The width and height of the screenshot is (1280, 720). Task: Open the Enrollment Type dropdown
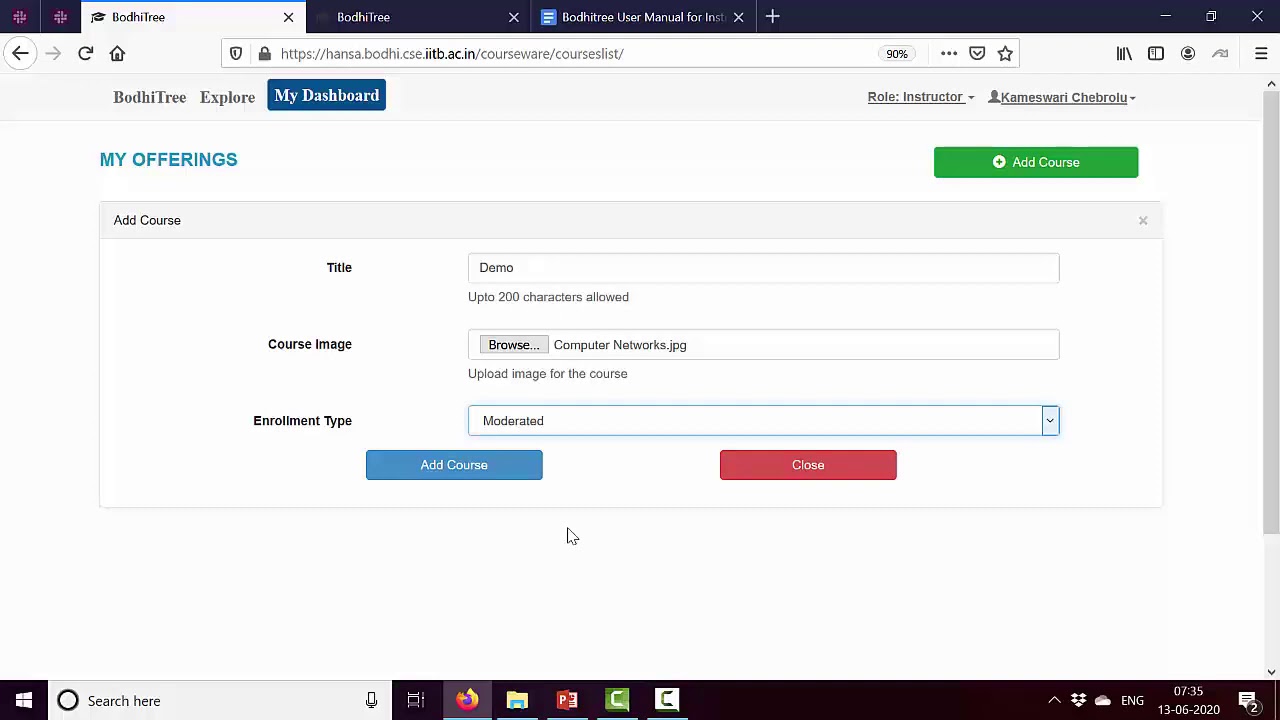tap(763, 421)
